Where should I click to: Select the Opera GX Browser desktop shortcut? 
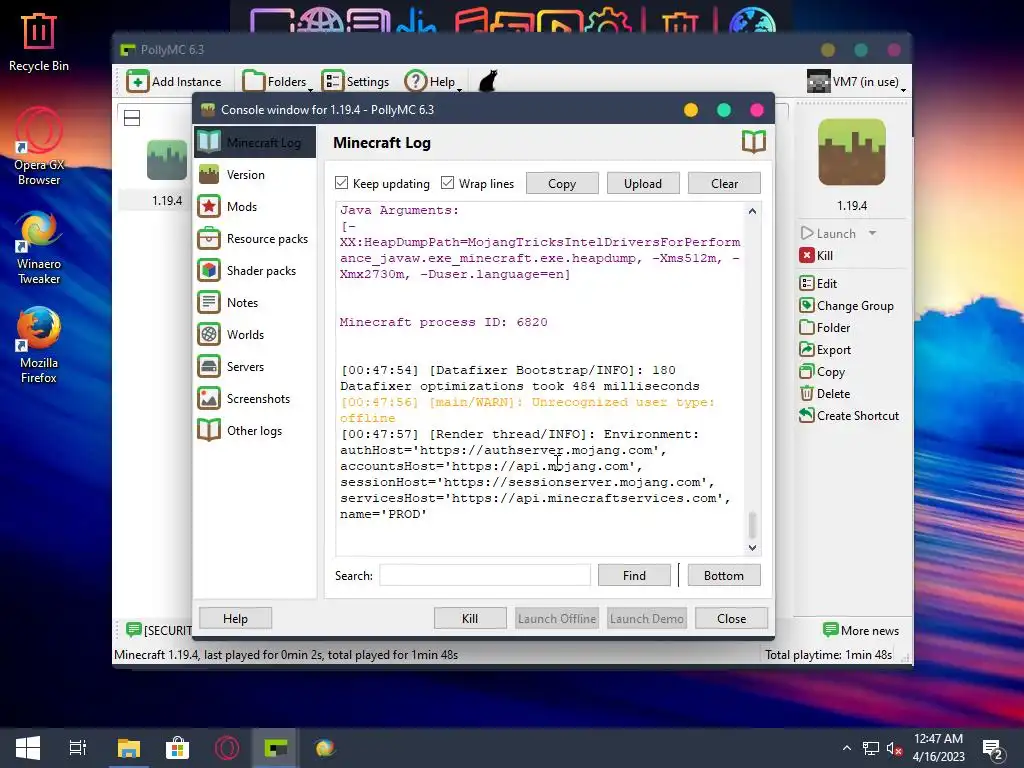pyautogui.click(x=39, y=146)
